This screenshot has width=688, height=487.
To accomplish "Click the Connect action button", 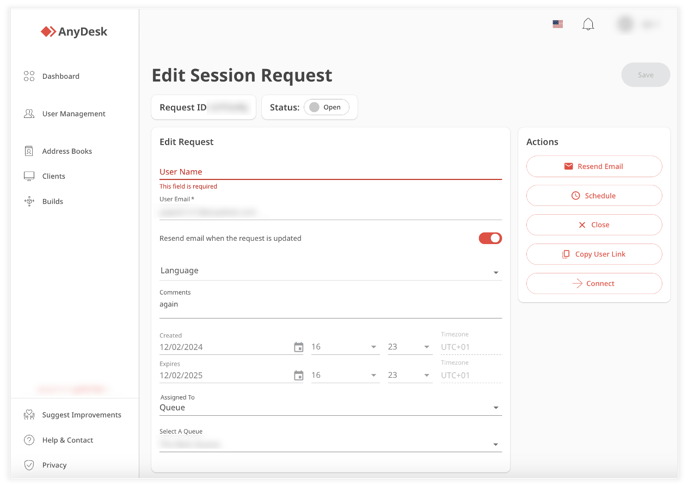I will tap(594, 283).
